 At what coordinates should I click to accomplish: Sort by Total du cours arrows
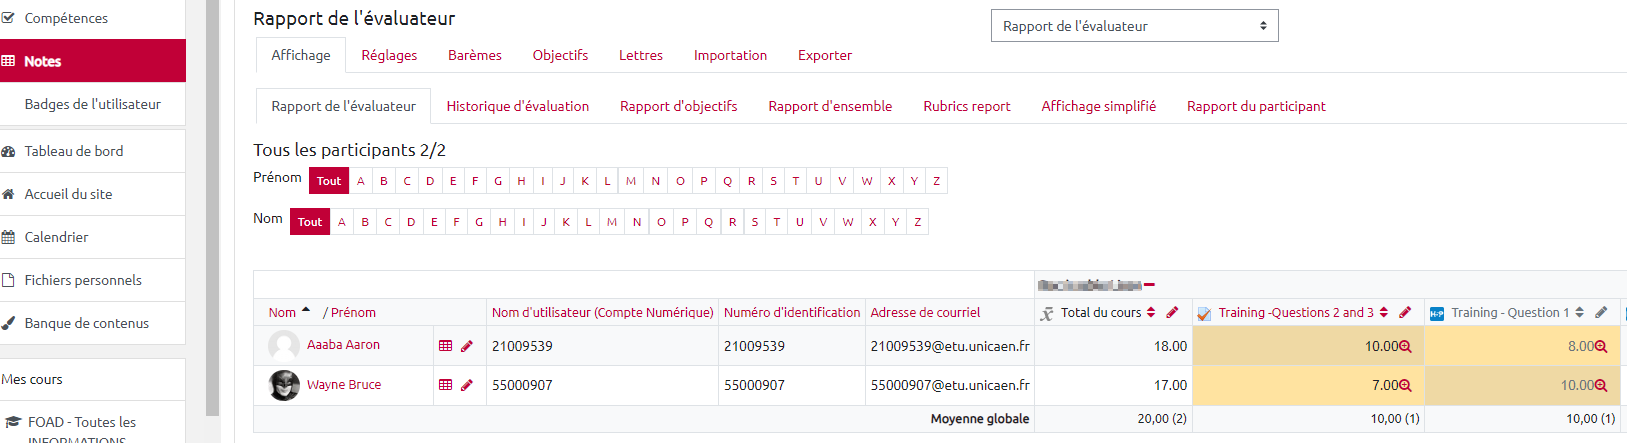pos(1151,313)
